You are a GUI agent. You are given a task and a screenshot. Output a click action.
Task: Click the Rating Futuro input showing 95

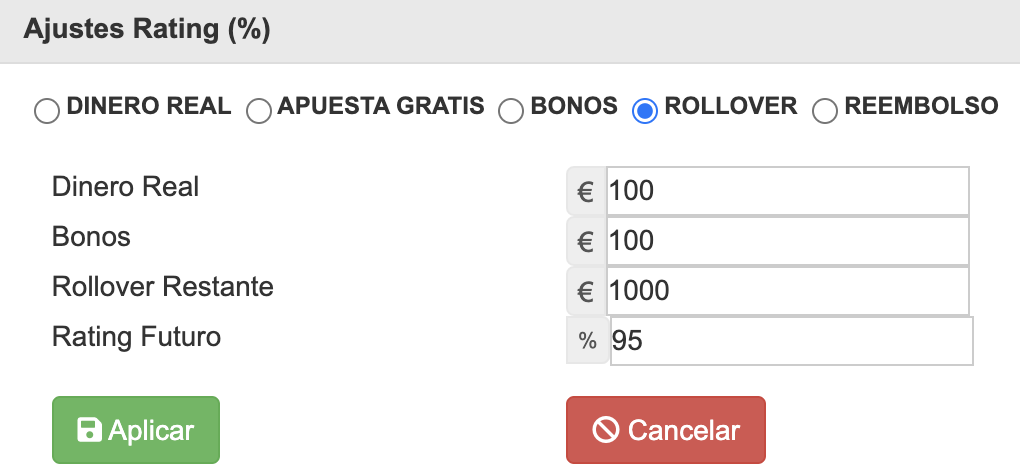pyautogui.click(x=790, y=341)
